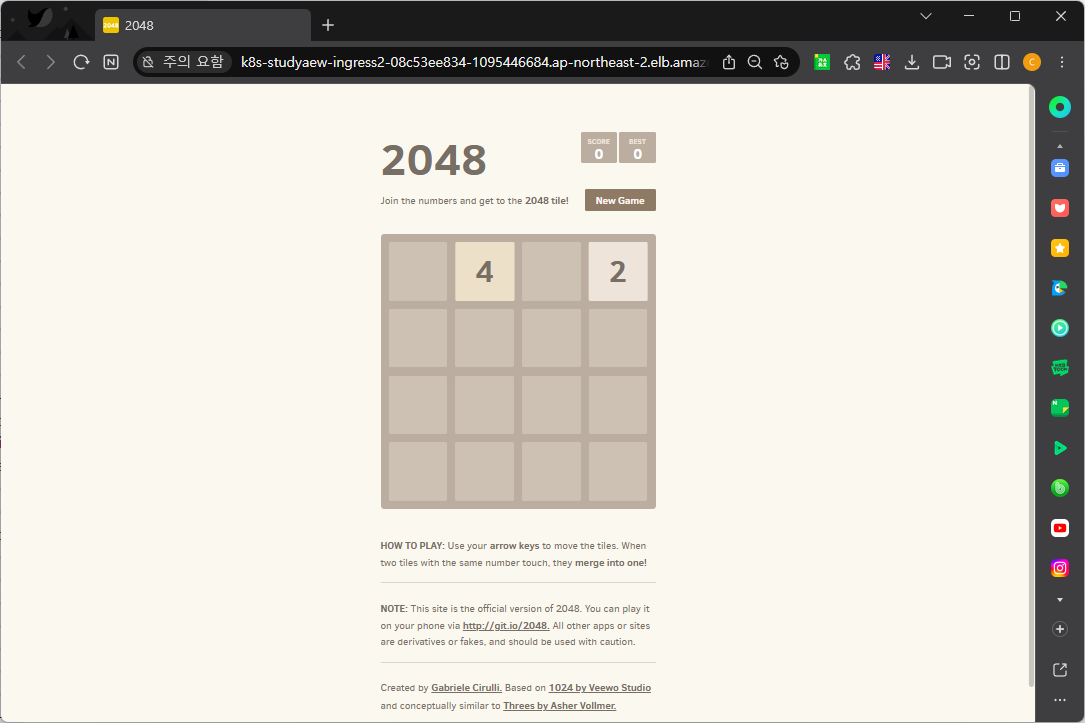This screenshot has height=723, width=1085.
Task: Click the 4 tile on the board
Action: pyautogui.click(x=484, y=271)
